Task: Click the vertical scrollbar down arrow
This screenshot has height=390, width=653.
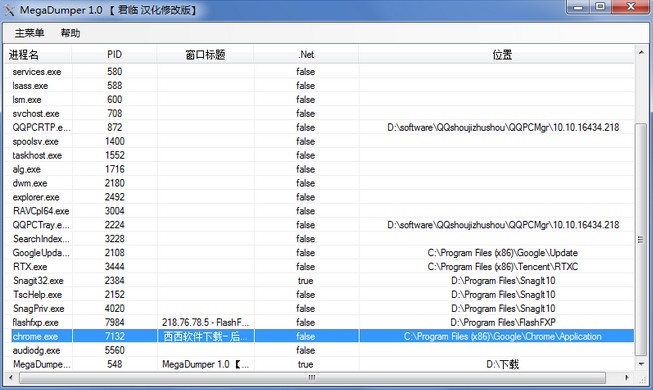Action: 641,364
